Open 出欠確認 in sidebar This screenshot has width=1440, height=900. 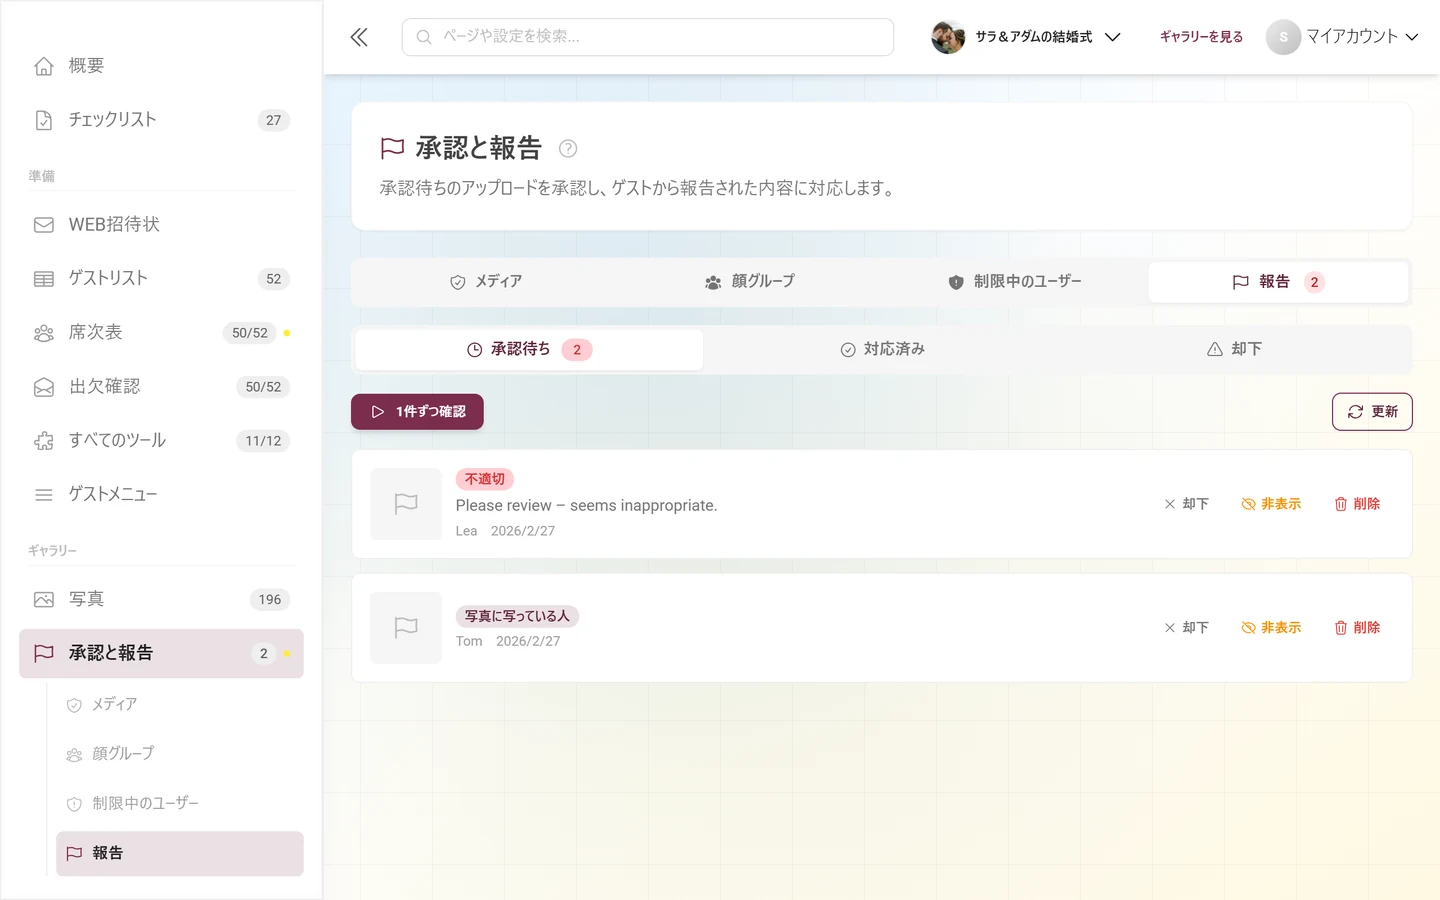[161, 387]
